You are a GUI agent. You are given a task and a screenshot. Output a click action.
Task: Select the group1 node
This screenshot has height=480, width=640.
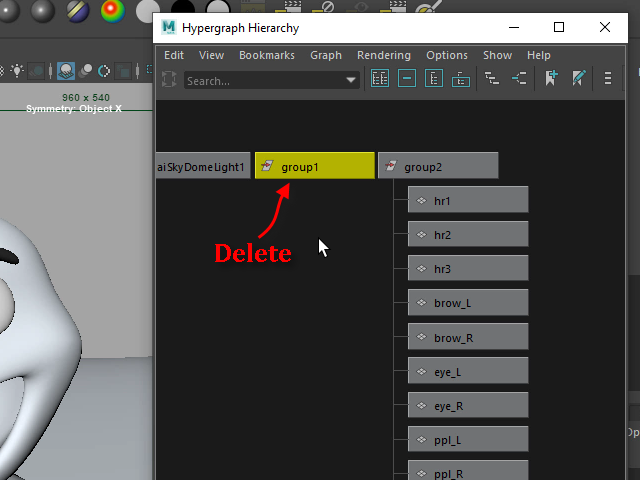coord(314,167)
